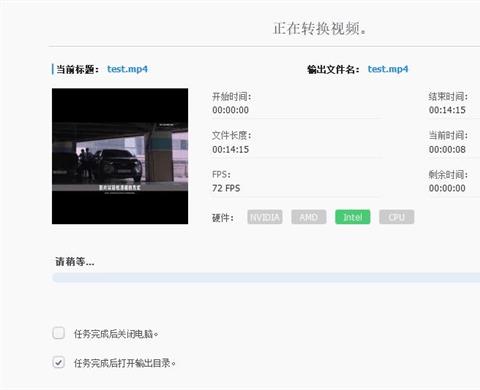Click the 结束时间 value 00:14:15

click(x=447, y=110)
